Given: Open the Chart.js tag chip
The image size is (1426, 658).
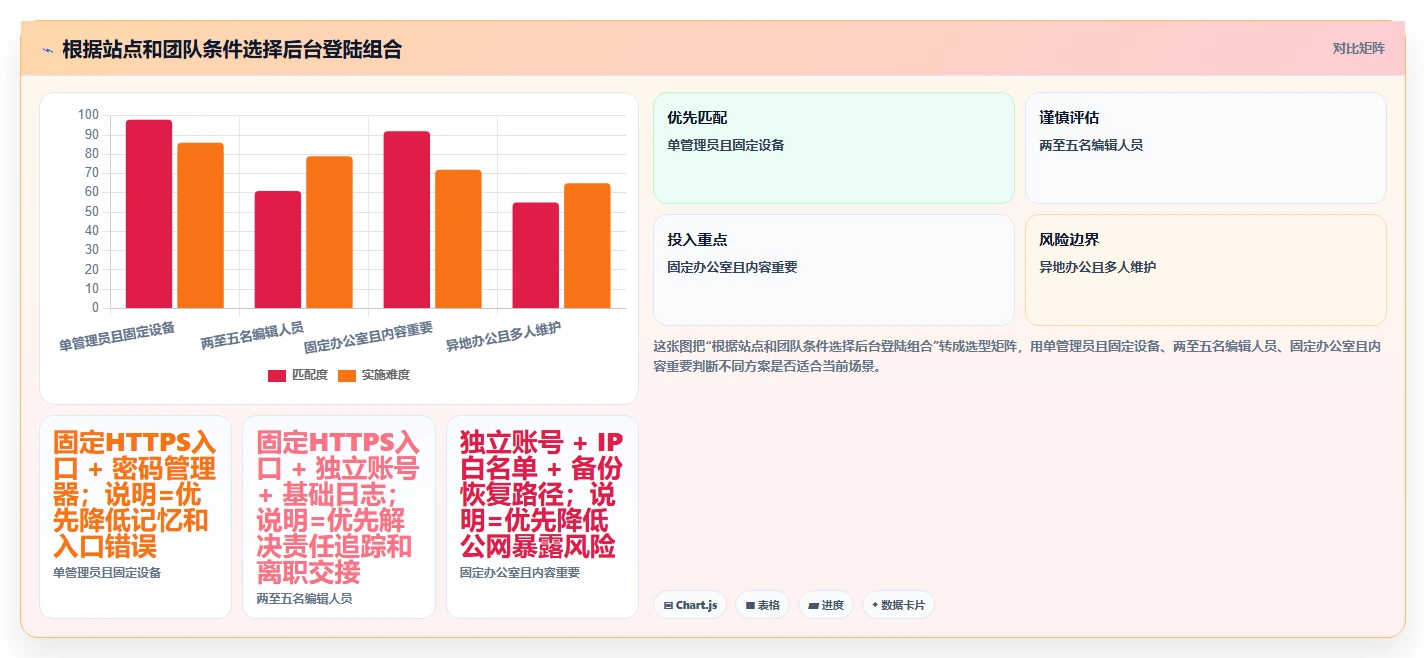Looking at the screenshot, I should (690, 605).
